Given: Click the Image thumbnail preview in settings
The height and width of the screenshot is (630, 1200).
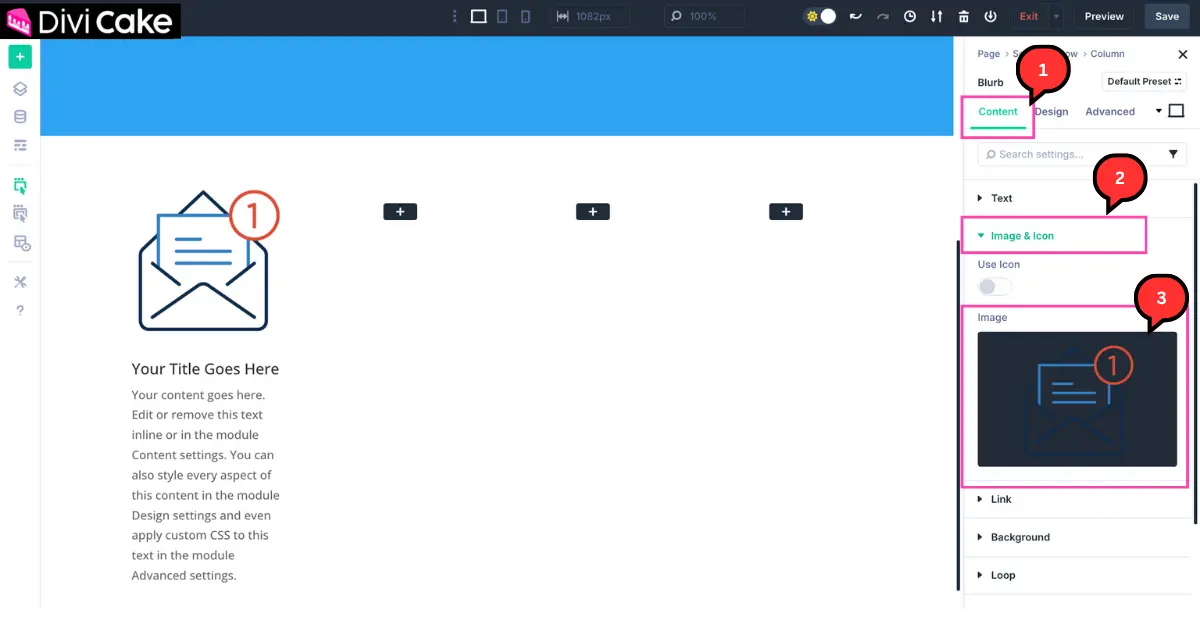Looking at the screenshot, I should click(x=1077, y=399).
